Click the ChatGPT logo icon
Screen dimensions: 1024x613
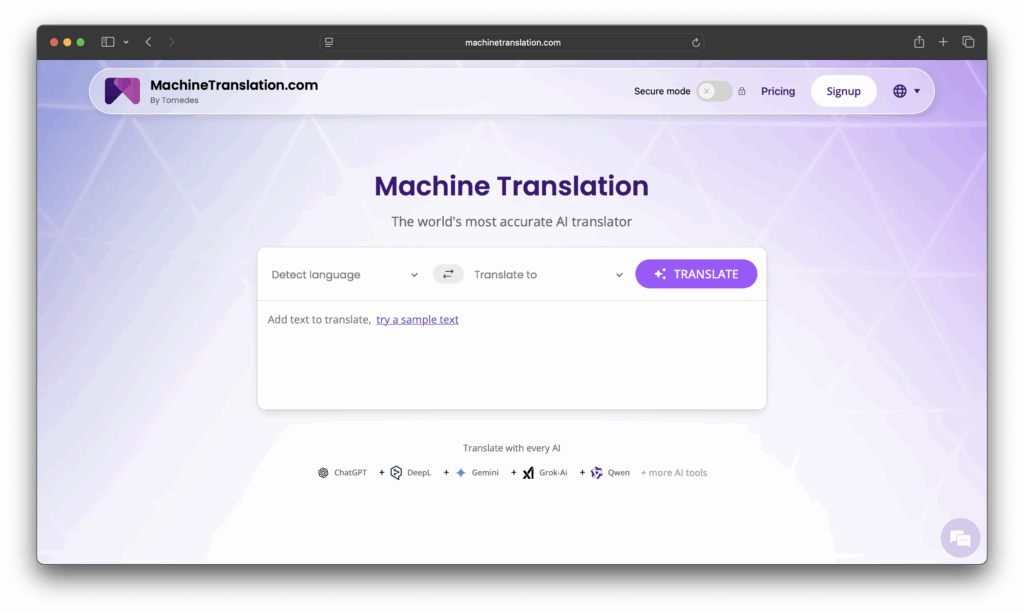pos(323,473)
